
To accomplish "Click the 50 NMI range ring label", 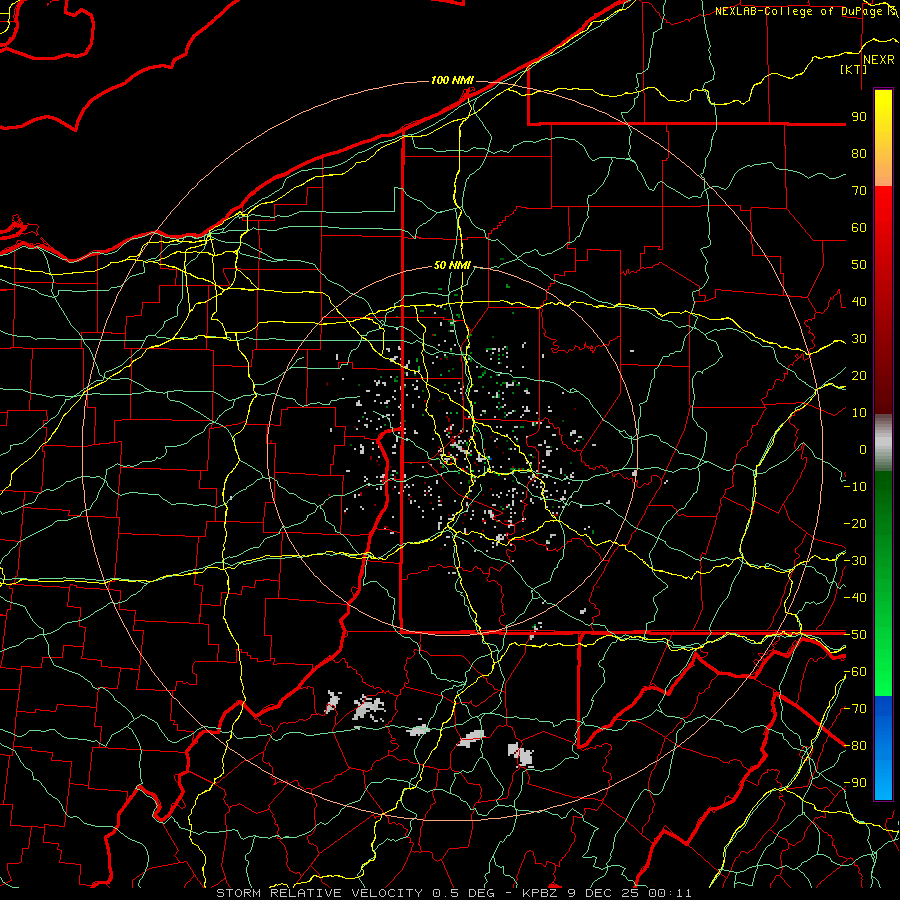I will [452, 265].
